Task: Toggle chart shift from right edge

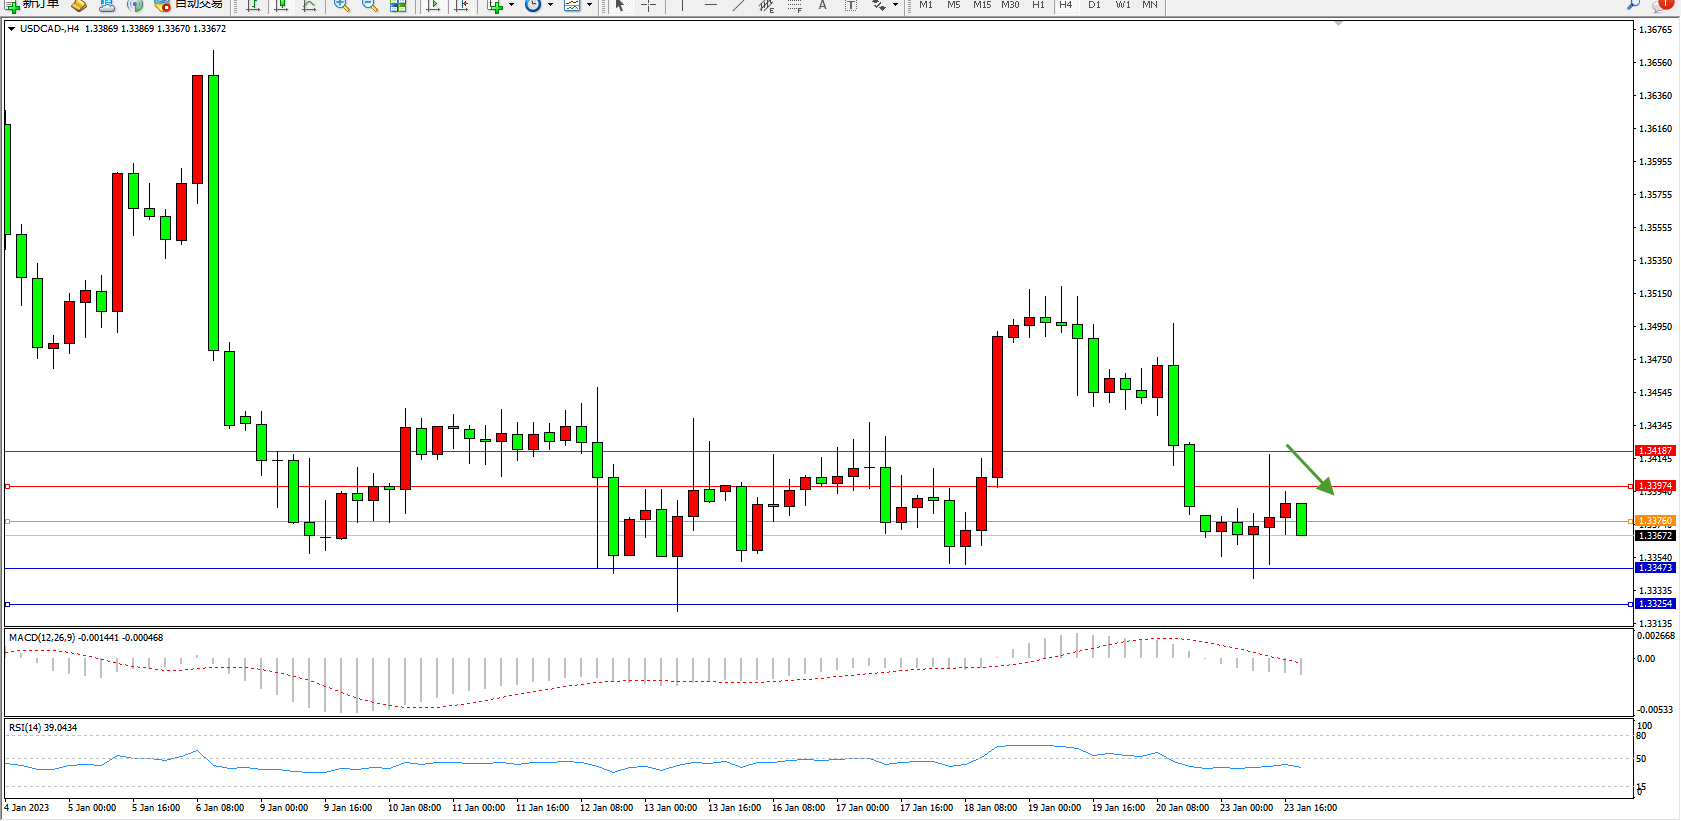Action: pyautogui.click(x=461, y=5)
